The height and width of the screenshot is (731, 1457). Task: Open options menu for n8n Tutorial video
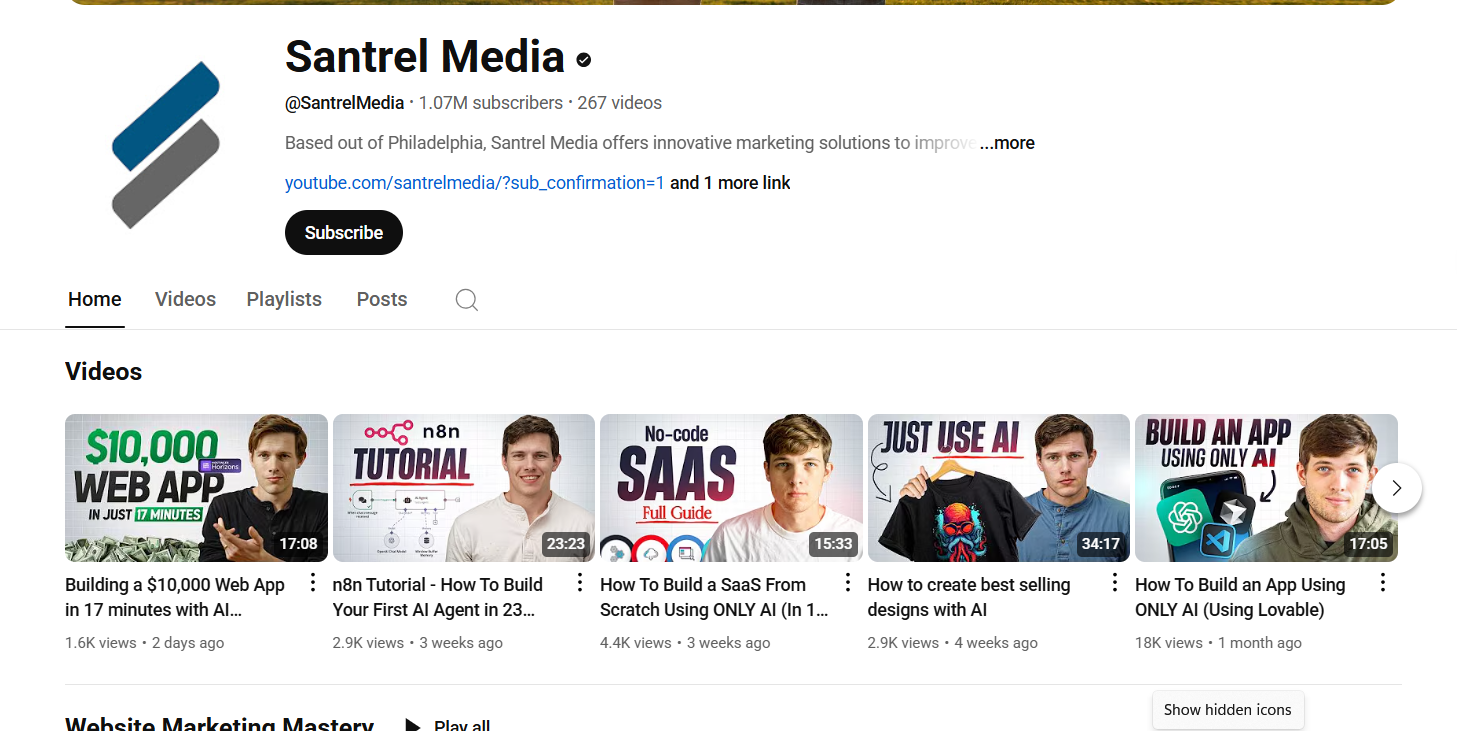tap(580, 583)
